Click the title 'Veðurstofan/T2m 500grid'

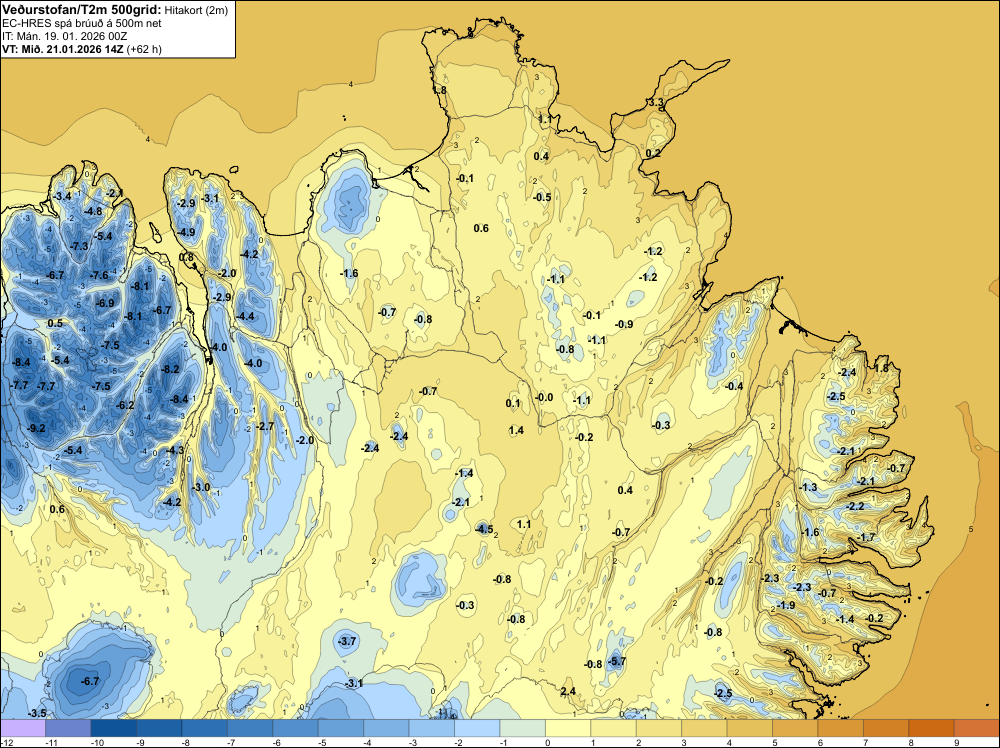pyautogui.click(x=81, y=10)
